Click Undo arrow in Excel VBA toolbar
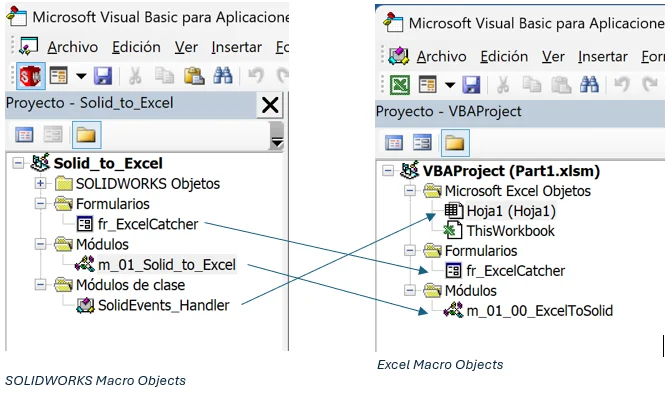 click(x=622, y=84)
